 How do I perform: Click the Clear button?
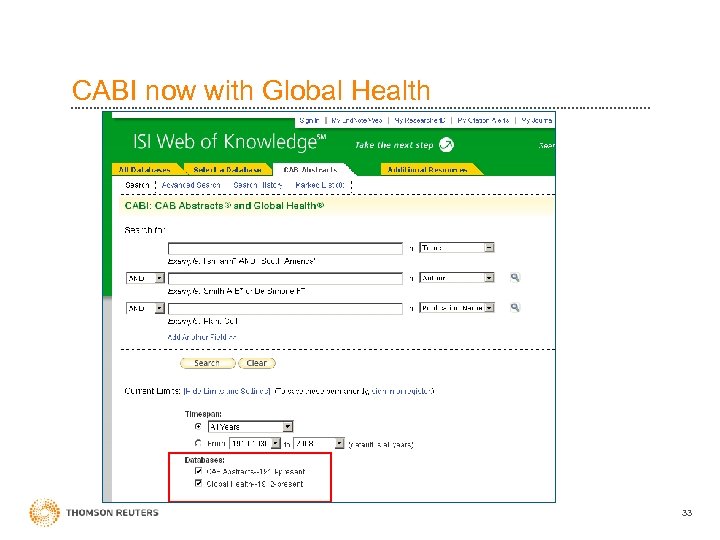pyautogui.click(x=257, y=363)
